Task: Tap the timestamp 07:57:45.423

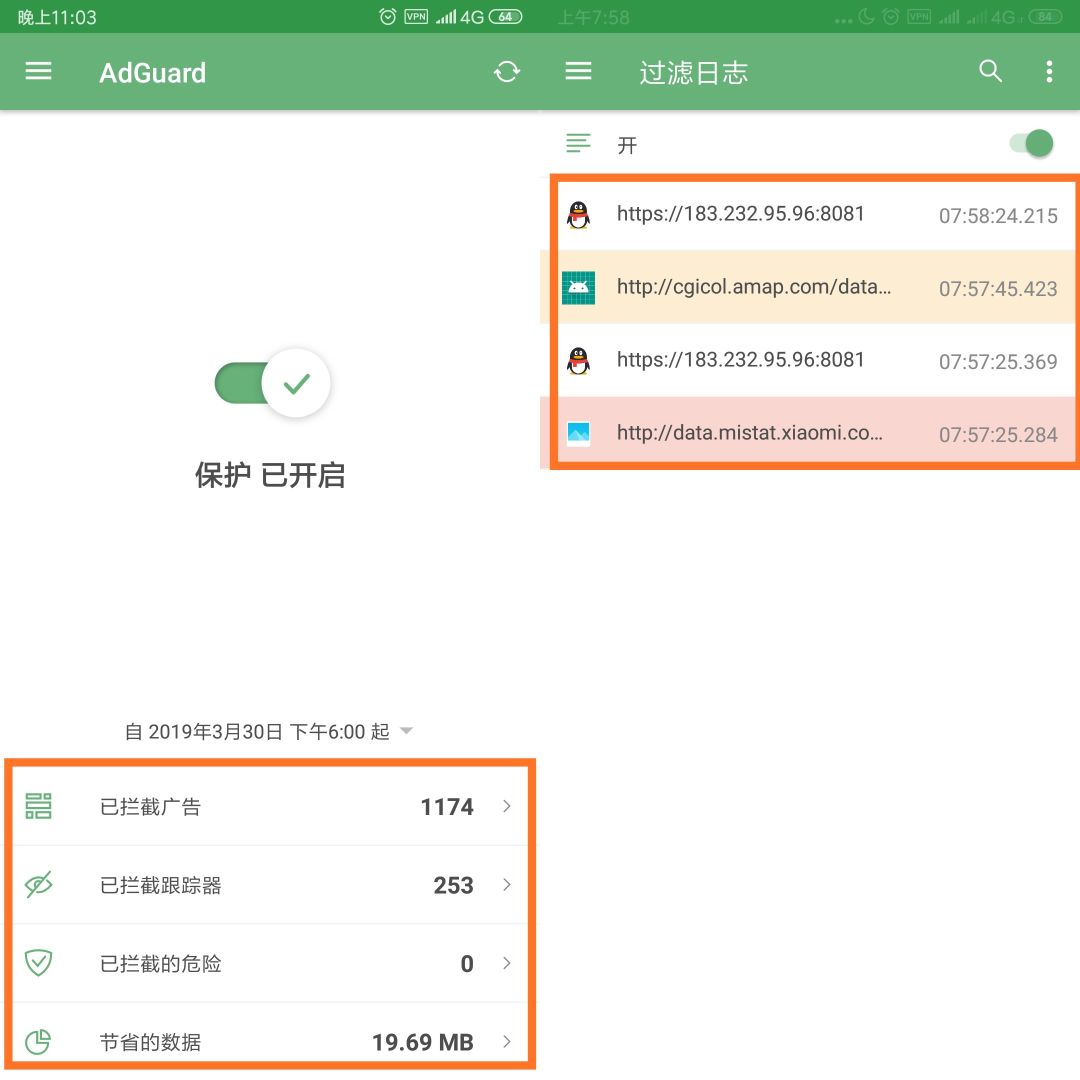Action: tap(998, 289)
